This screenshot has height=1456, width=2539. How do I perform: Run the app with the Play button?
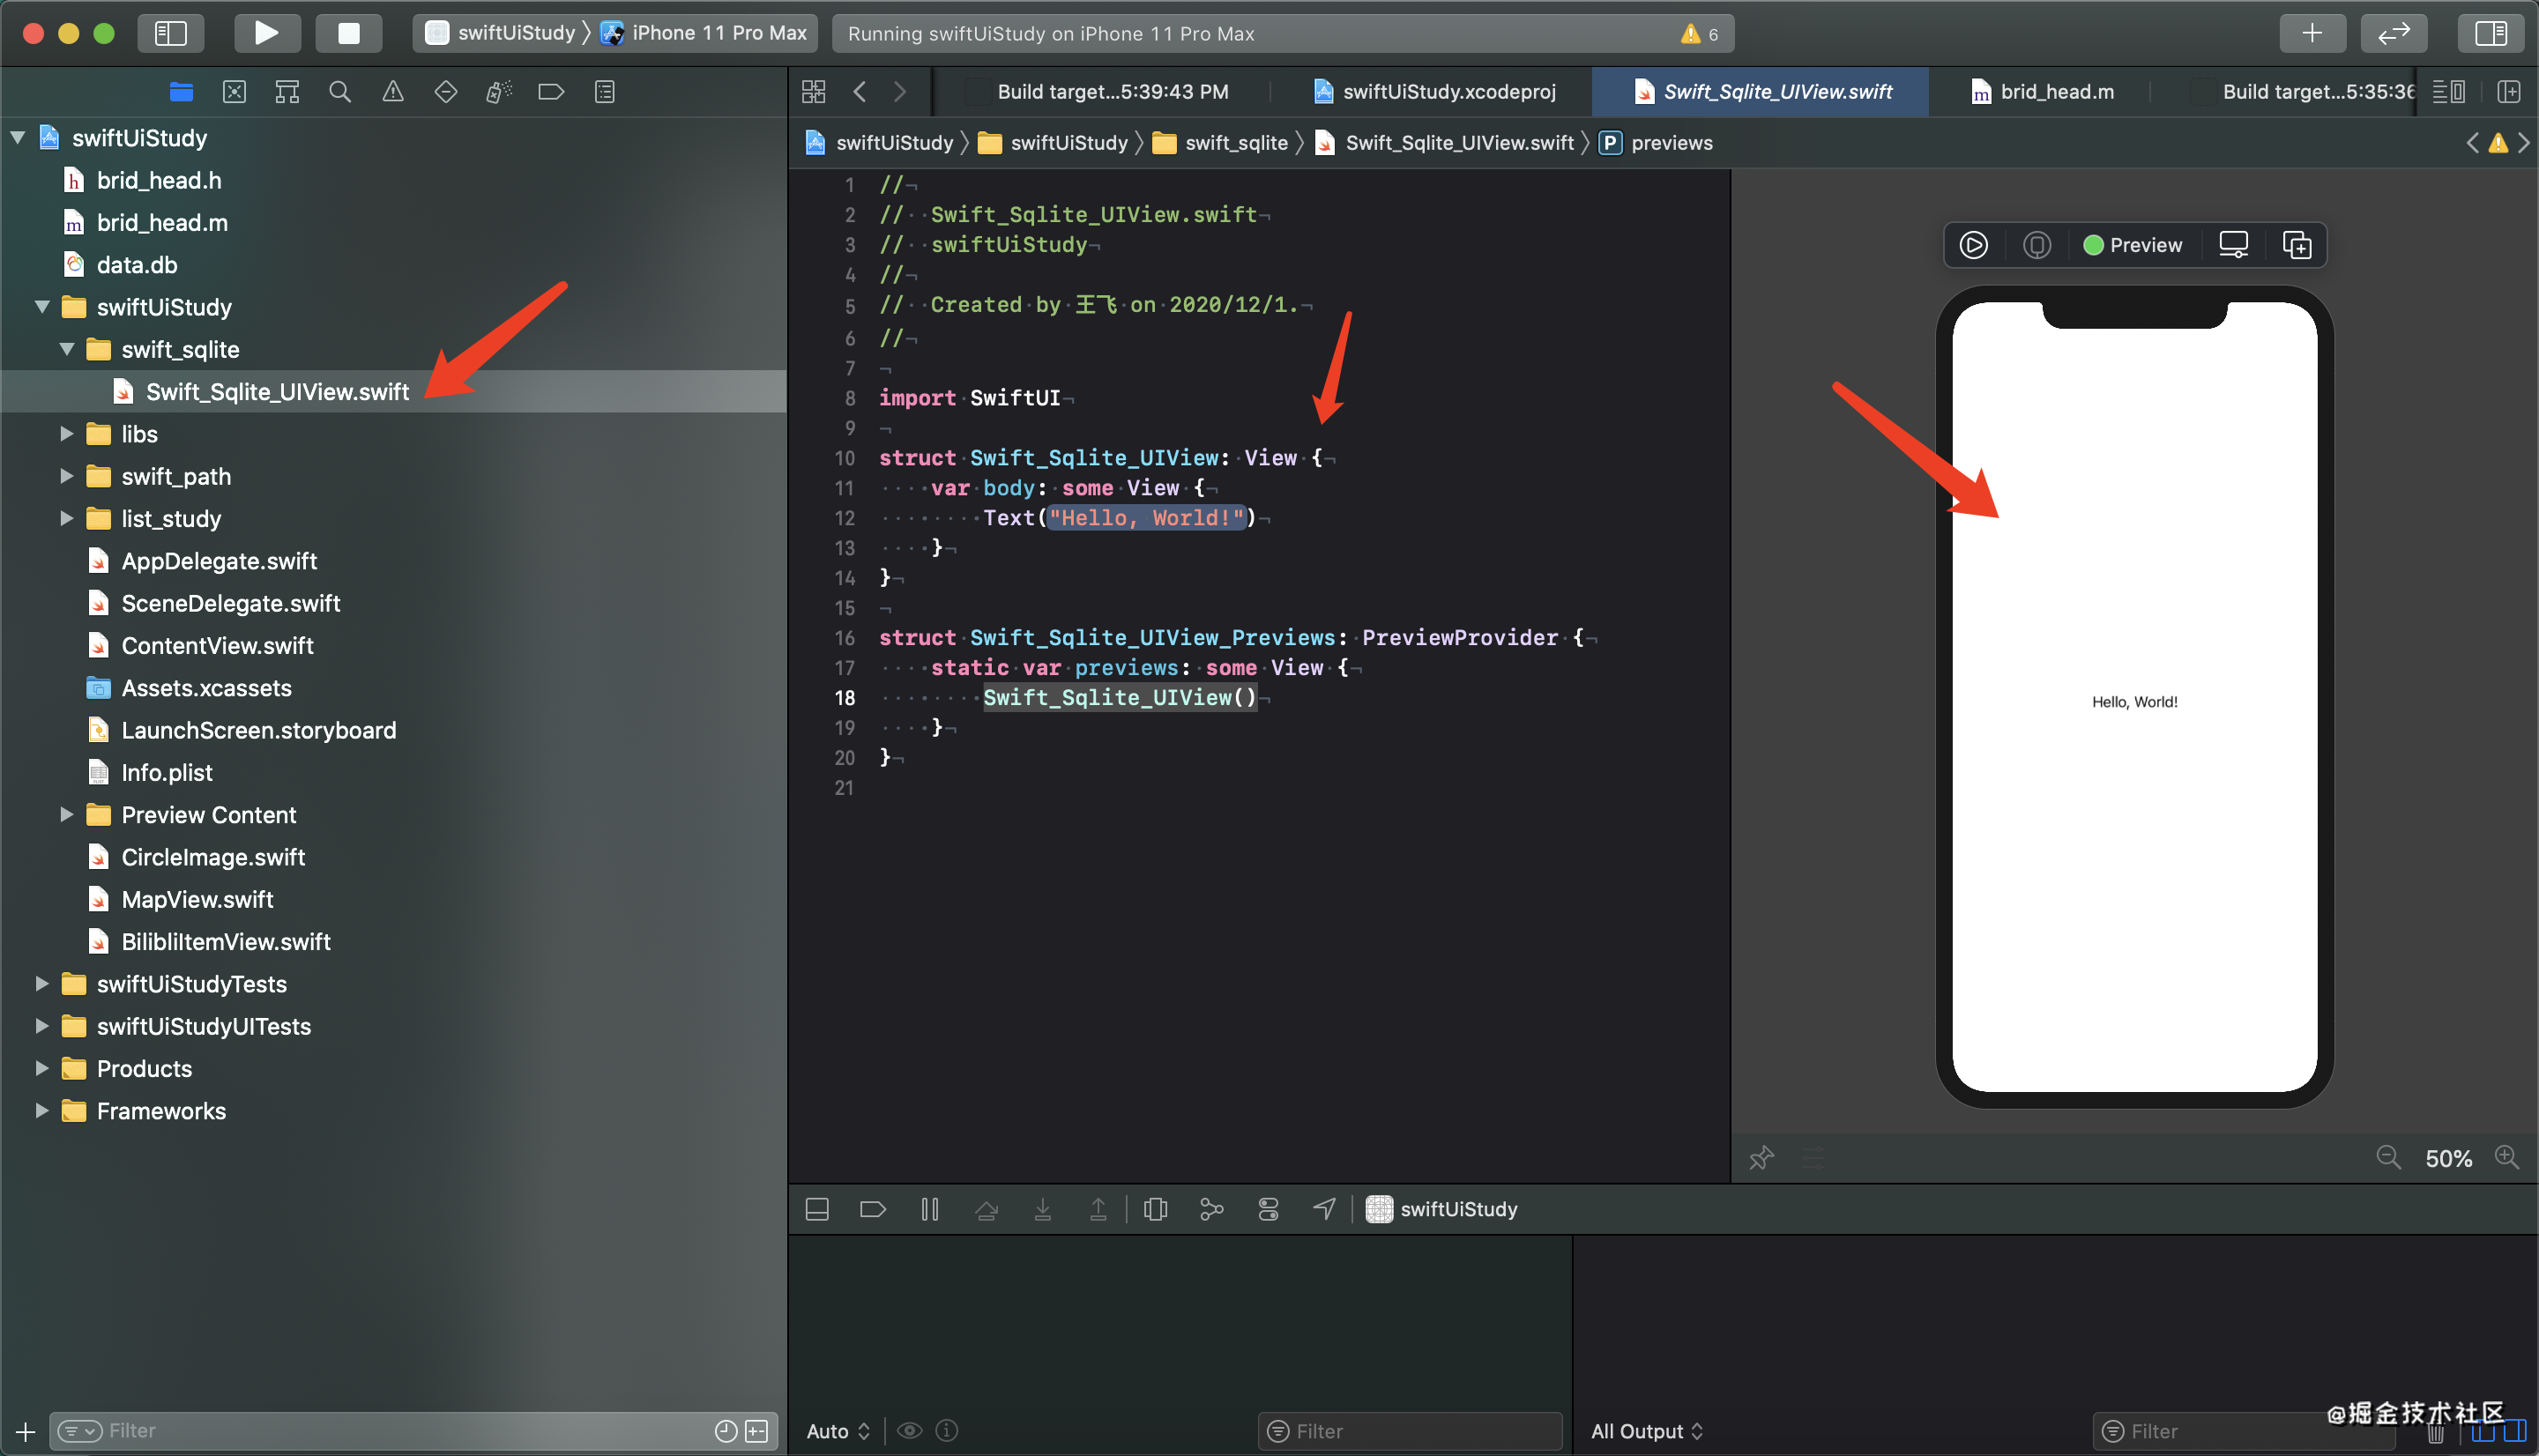pyautogui.click(x=267, y=33)
